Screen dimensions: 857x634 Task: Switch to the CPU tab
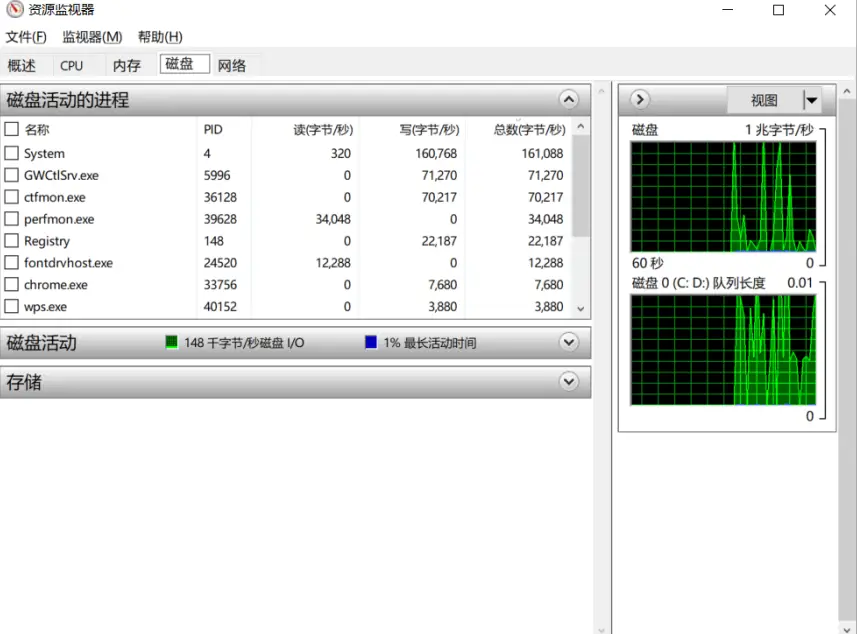(x=72, y=66)
